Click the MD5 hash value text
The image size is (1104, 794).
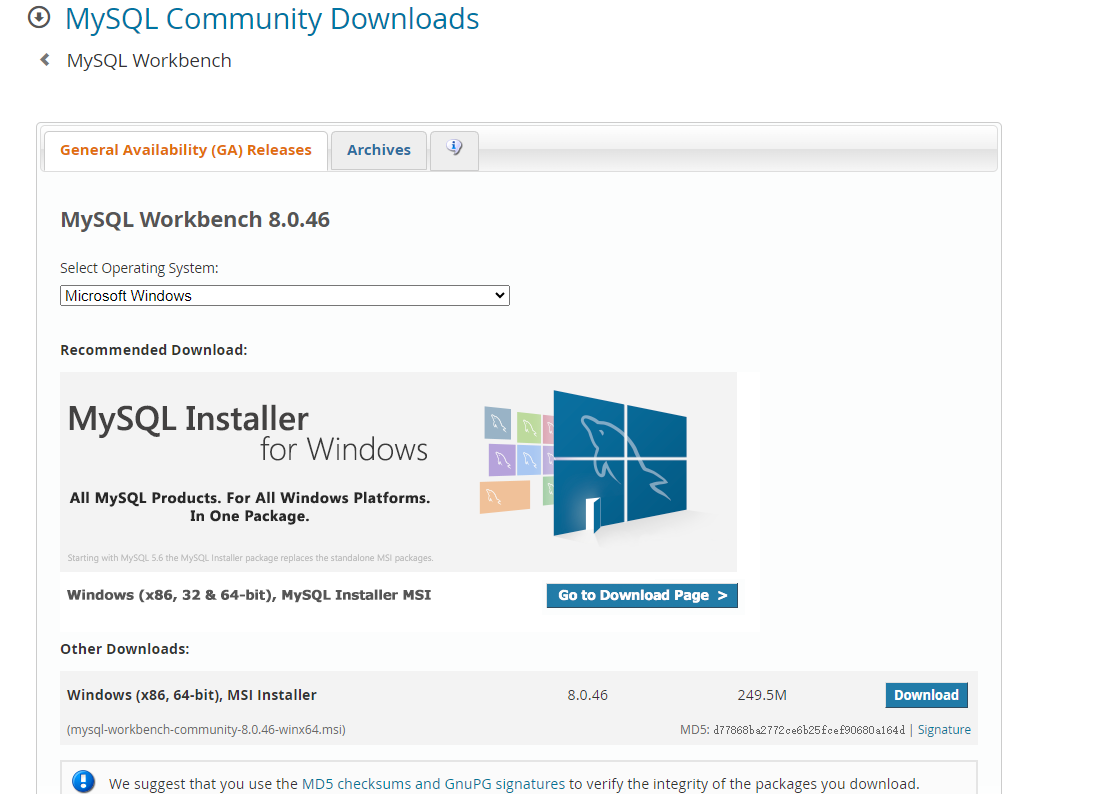coord(809,730)
